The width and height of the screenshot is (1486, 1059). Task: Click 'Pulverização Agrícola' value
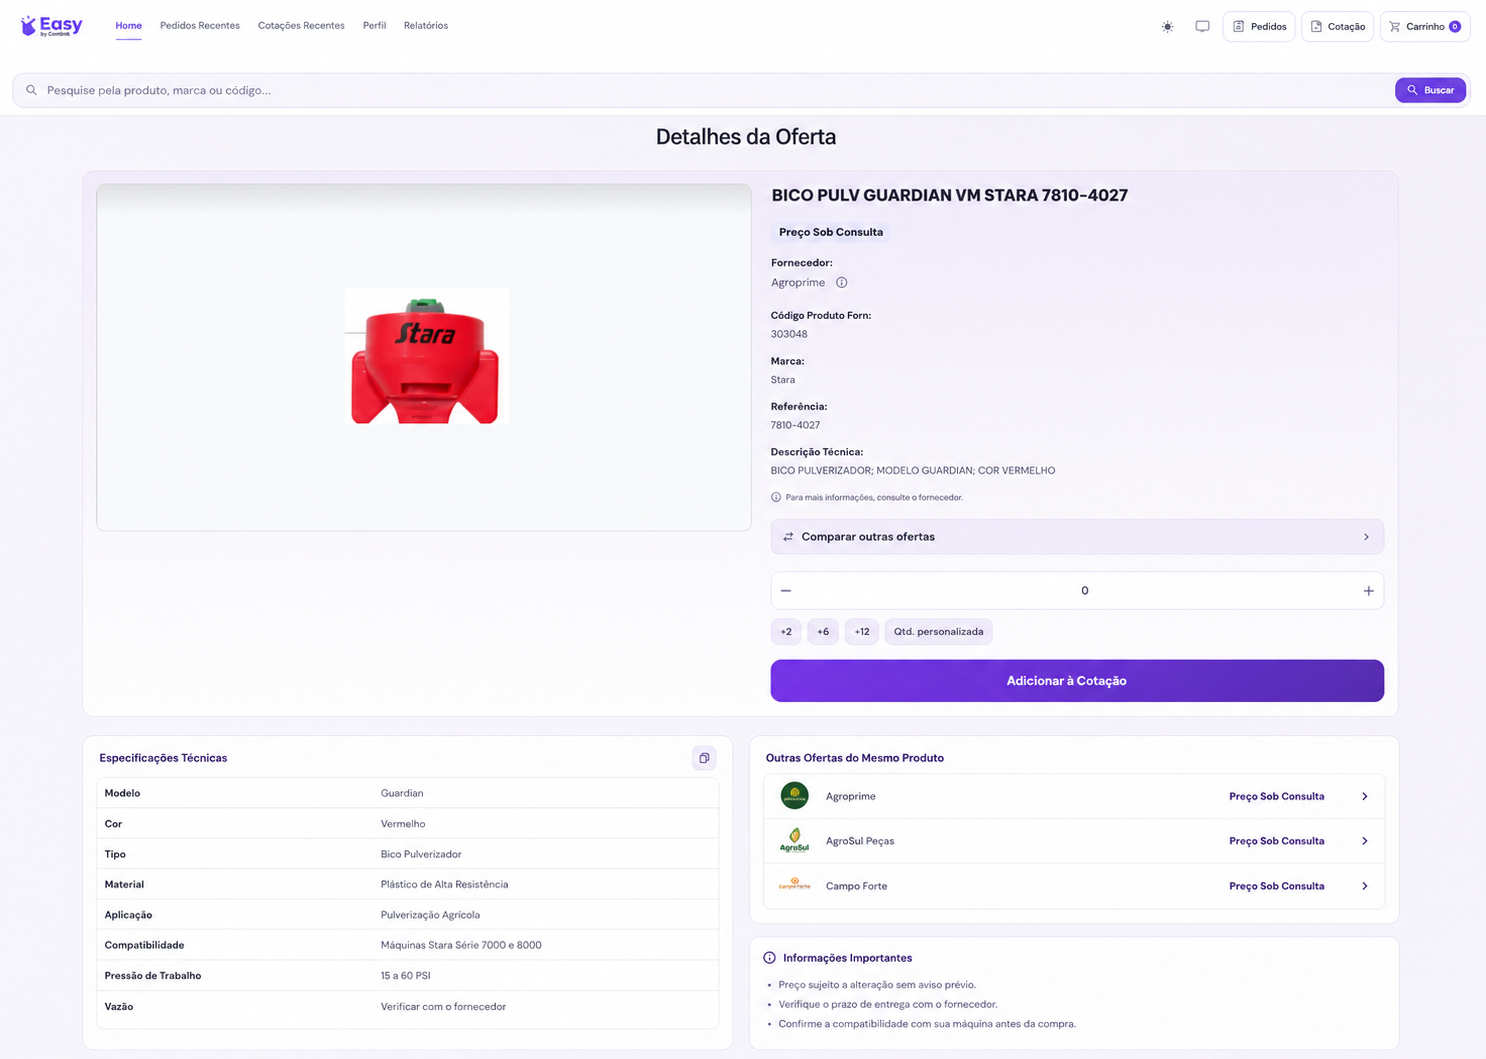coord(430,915)
